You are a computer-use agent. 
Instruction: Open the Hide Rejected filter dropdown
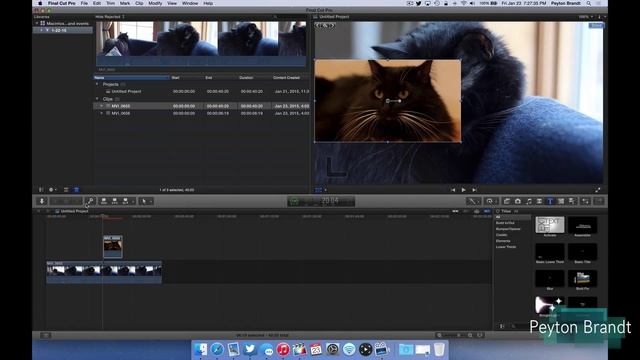pyautogui.click(x=110, y=17)
